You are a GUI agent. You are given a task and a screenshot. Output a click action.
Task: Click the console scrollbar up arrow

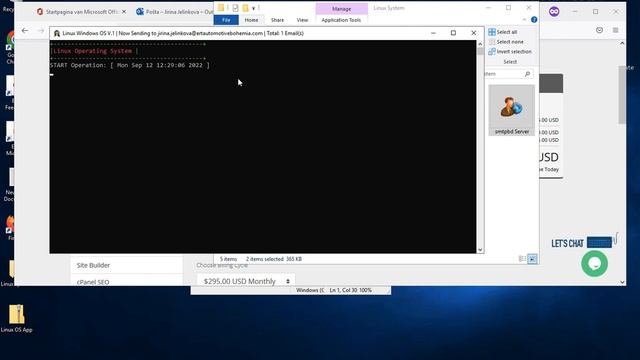(480, 44)
